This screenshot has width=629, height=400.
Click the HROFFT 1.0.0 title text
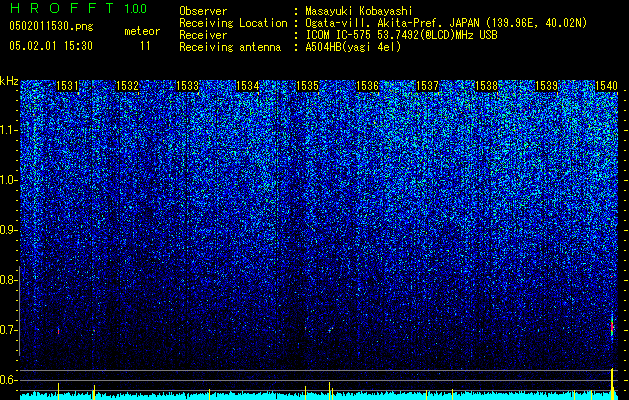tap(79, 8)
